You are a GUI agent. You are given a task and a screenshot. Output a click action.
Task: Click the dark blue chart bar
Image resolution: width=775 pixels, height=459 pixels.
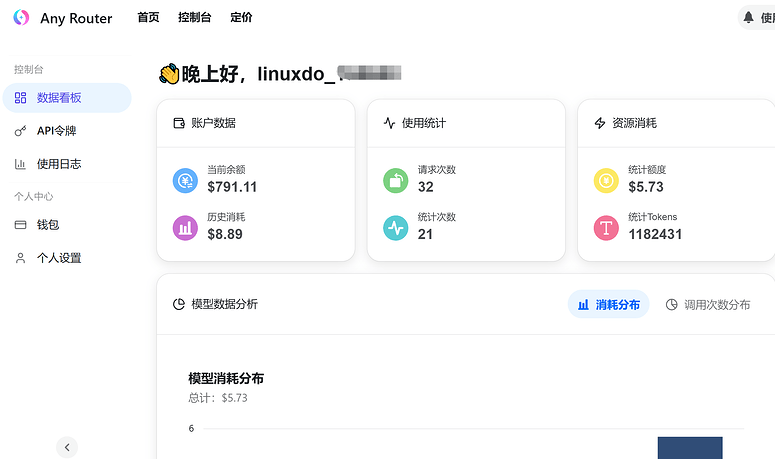(x=690, y=448)
